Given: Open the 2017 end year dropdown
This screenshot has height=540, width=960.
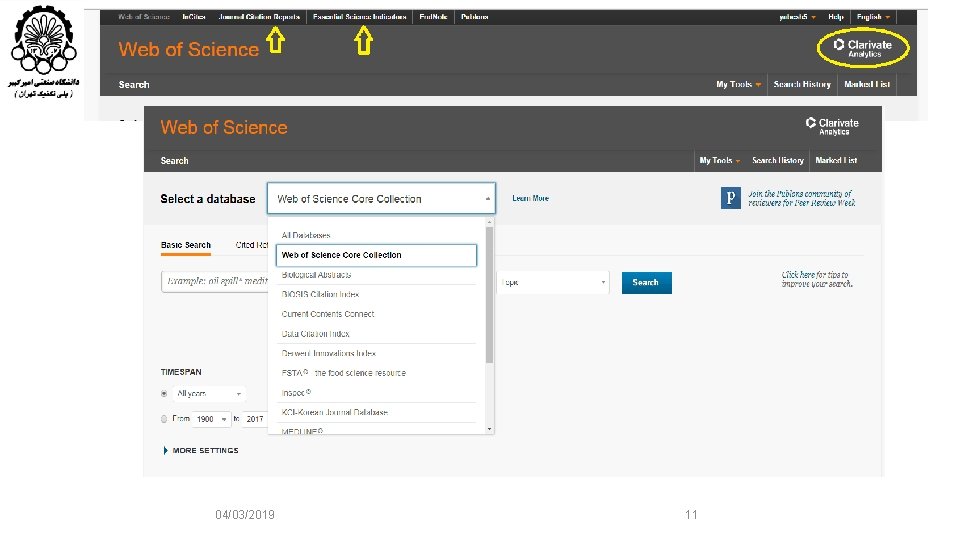Looking at the screenshot, I should tap(255, 419).
